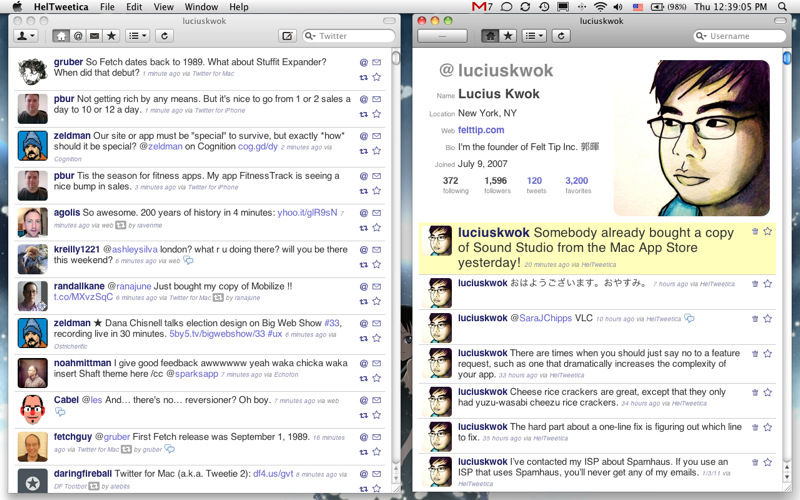Viewport: 800px width, 500px height.
Task: Favorite agolis's 200 years tweet
Action: click(377, 227)
